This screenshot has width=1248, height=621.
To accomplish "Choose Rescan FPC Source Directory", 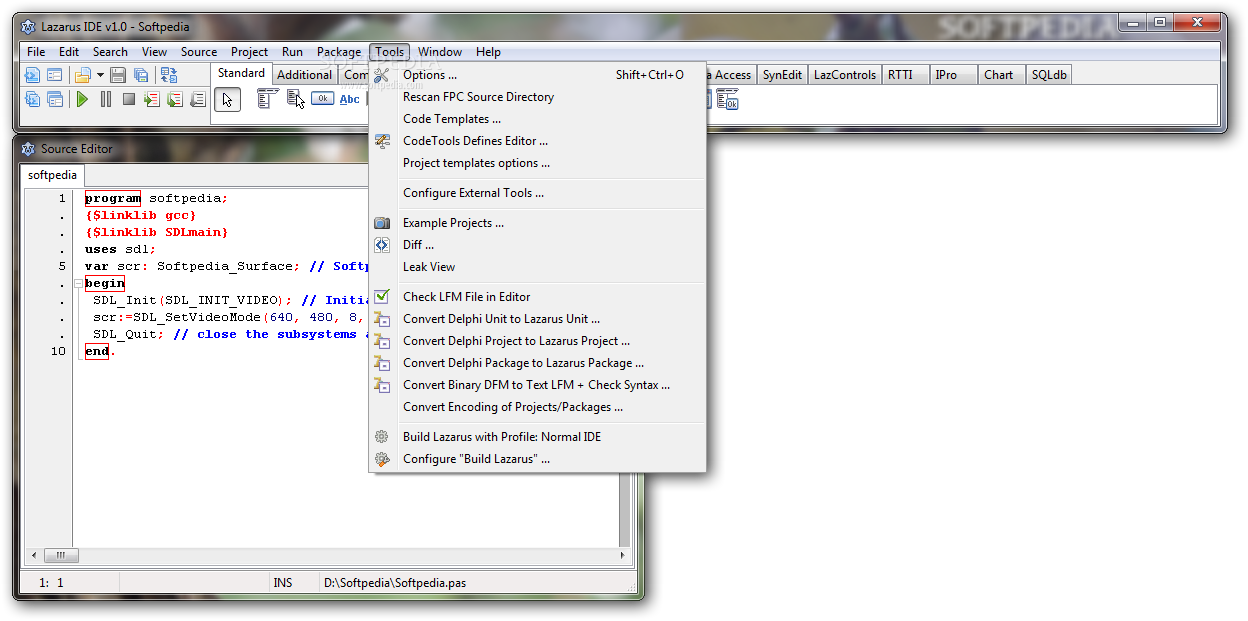I will coord(538,97).
